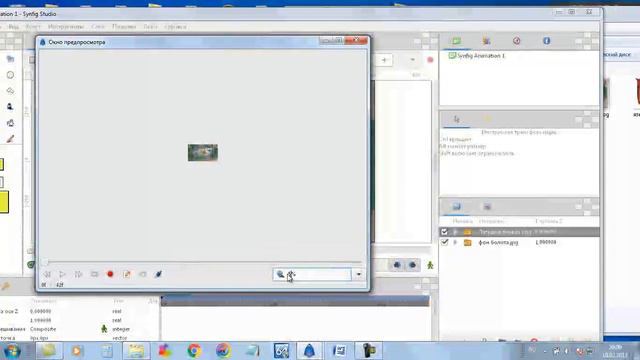This screenshot has width=640, height=360.
Task: Open the Layers panel tab
Action: point(456,207)
